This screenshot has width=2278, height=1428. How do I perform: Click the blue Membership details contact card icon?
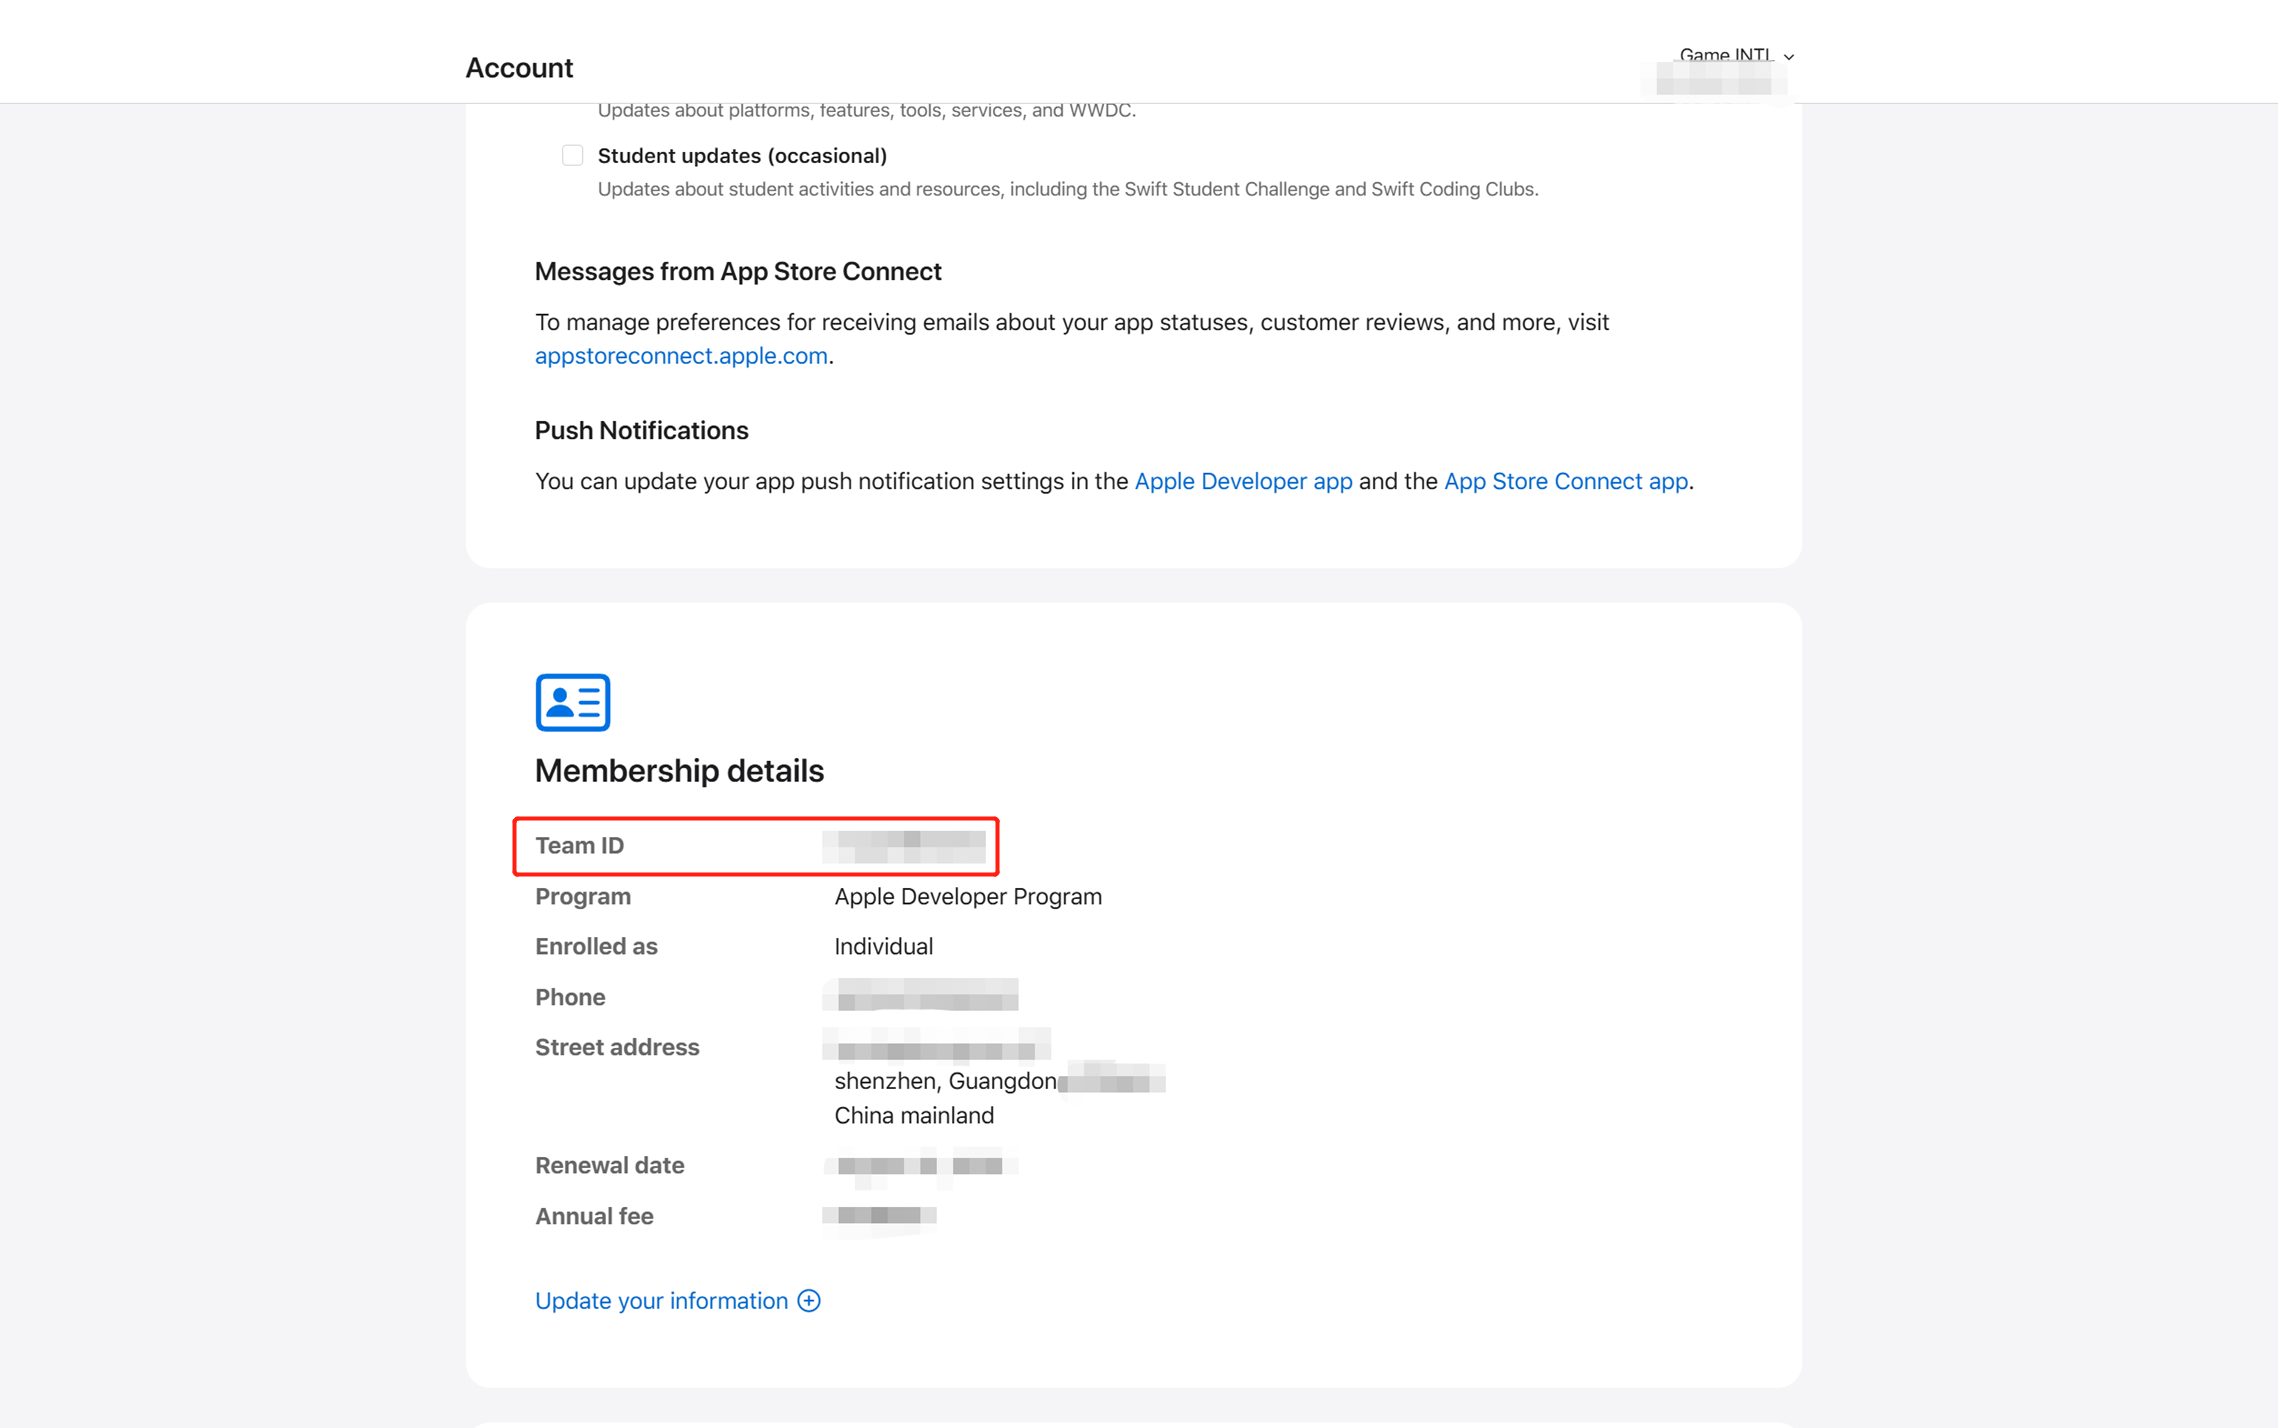[571, 702]
